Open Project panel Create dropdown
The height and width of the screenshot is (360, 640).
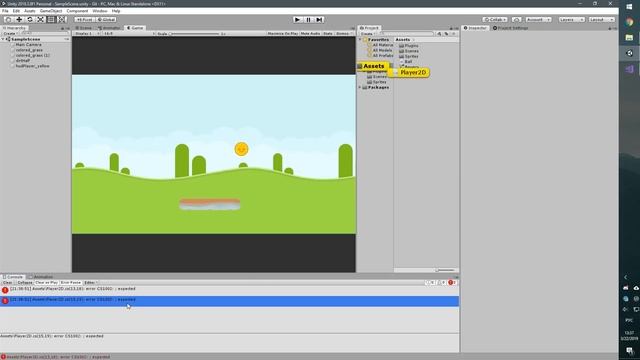[368, 33]
